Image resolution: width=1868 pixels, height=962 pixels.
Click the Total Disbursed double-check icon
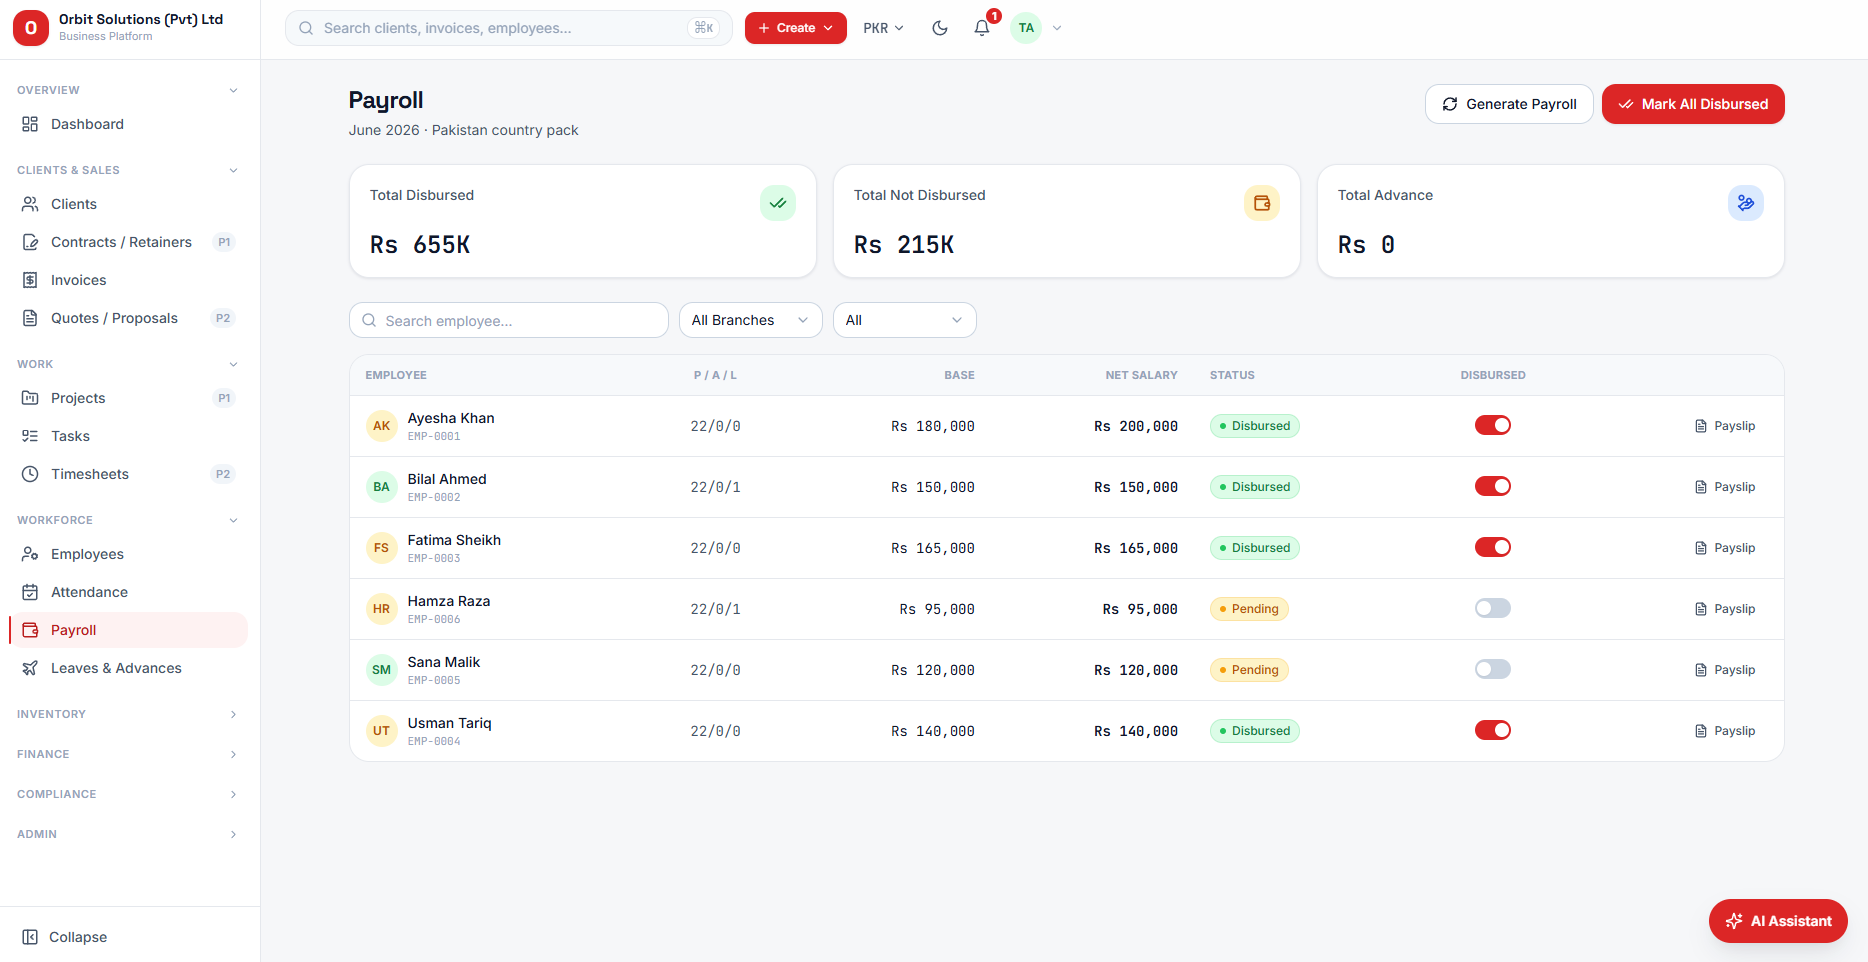click(778, 203)
